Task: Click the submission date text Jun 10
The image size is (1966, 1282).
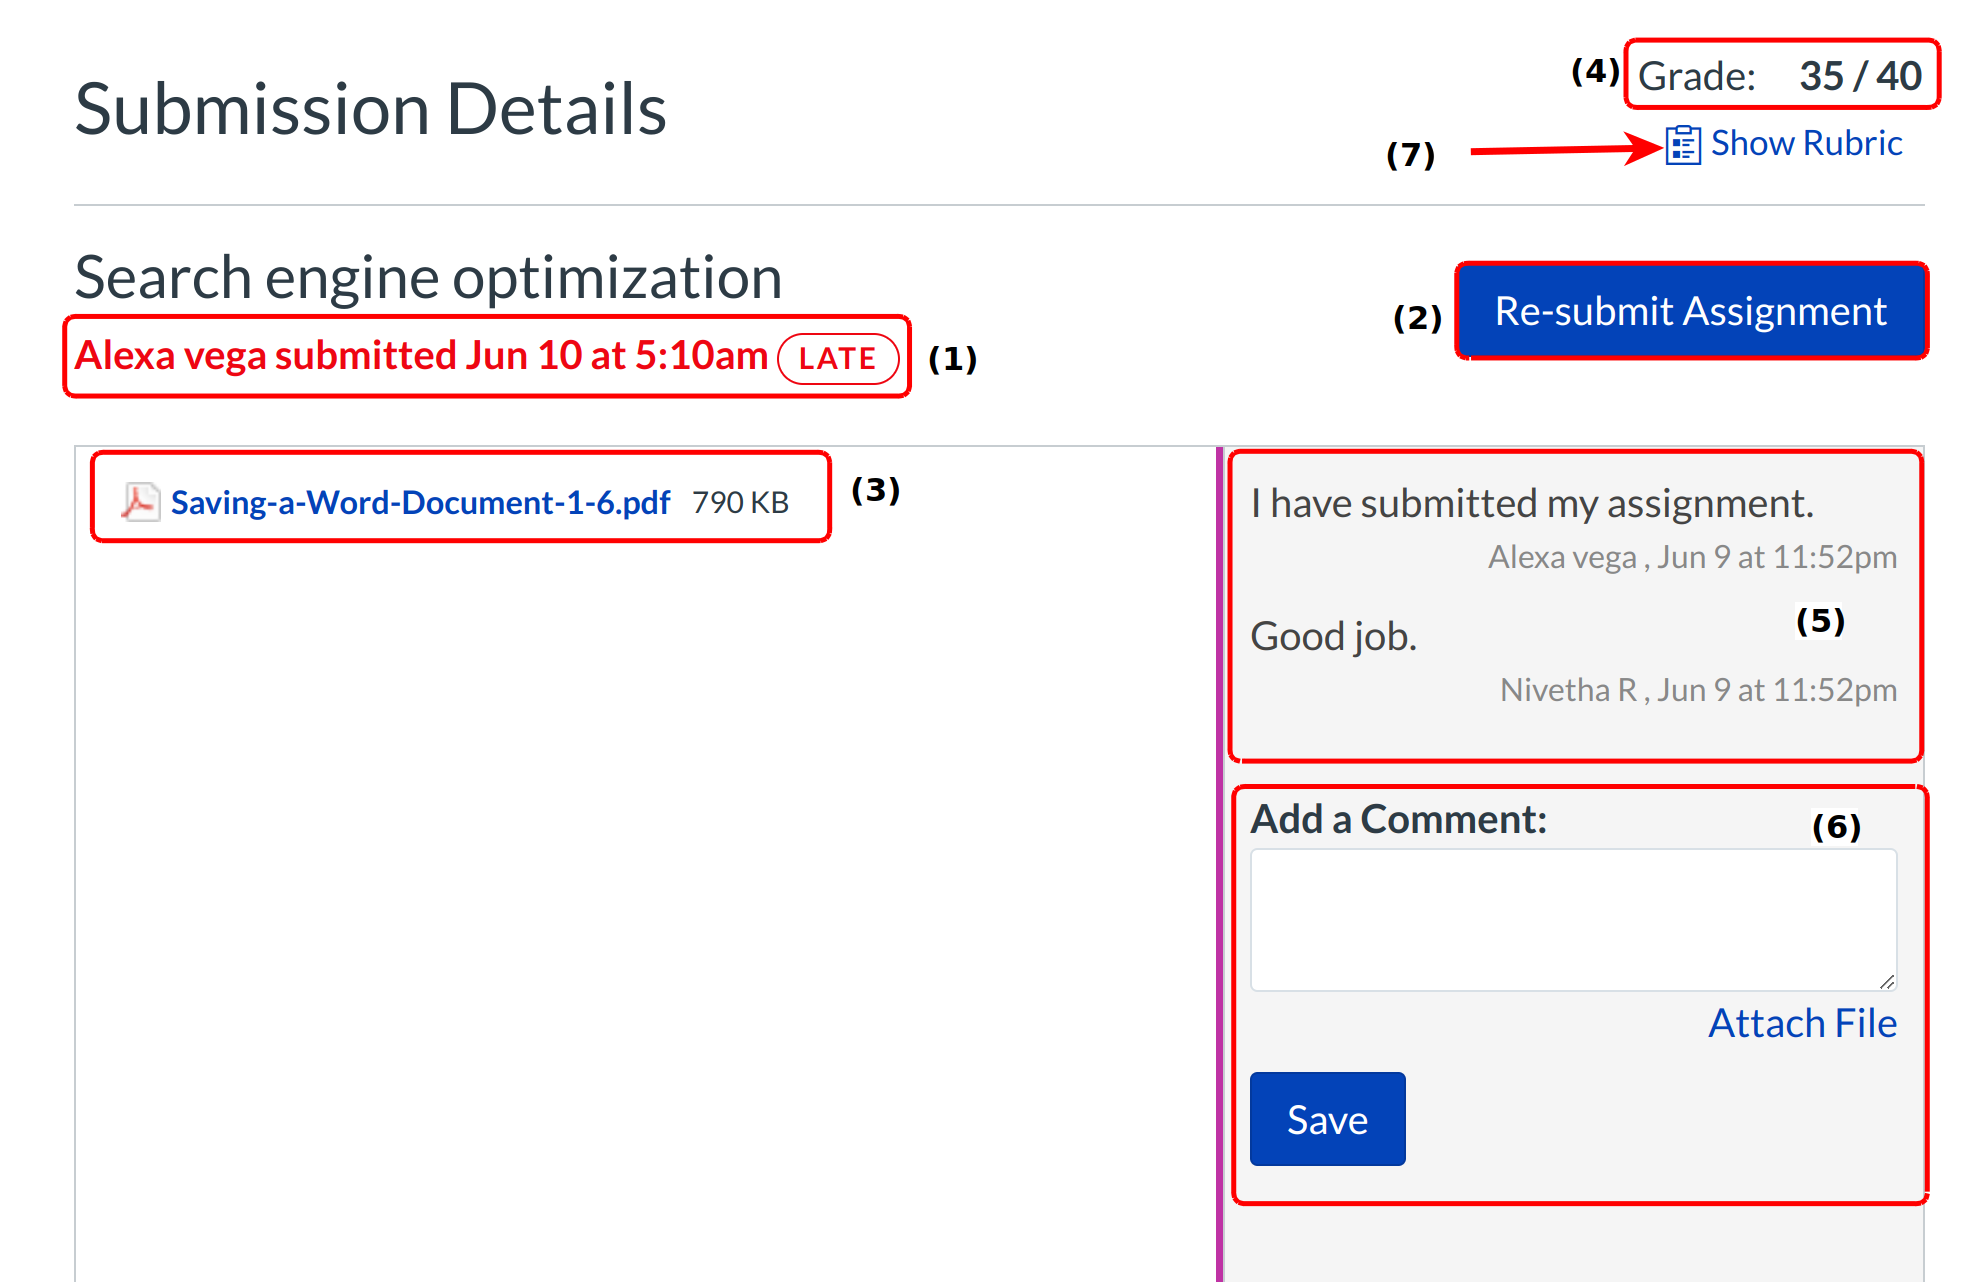Action: tap(524, 356)
